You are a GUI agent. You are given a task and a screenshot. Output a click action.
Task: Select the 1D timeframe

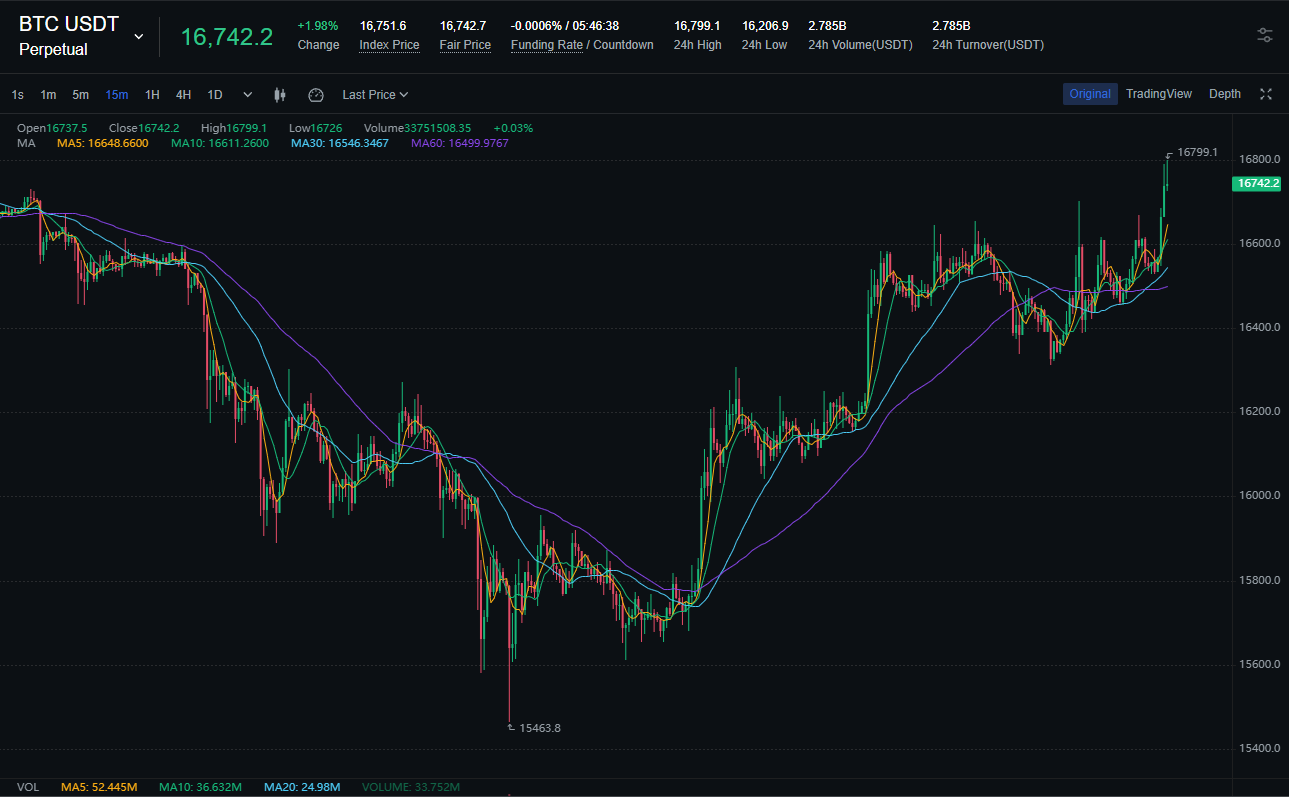(x=214, y=95)
